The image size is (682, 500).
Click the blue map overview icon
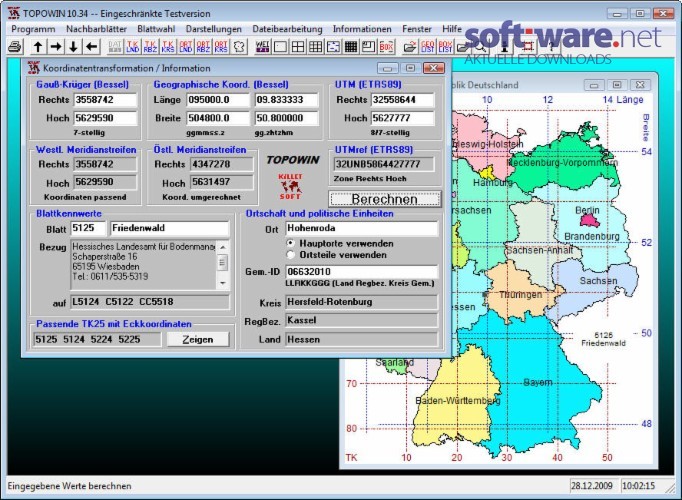(x=333, y=47)
